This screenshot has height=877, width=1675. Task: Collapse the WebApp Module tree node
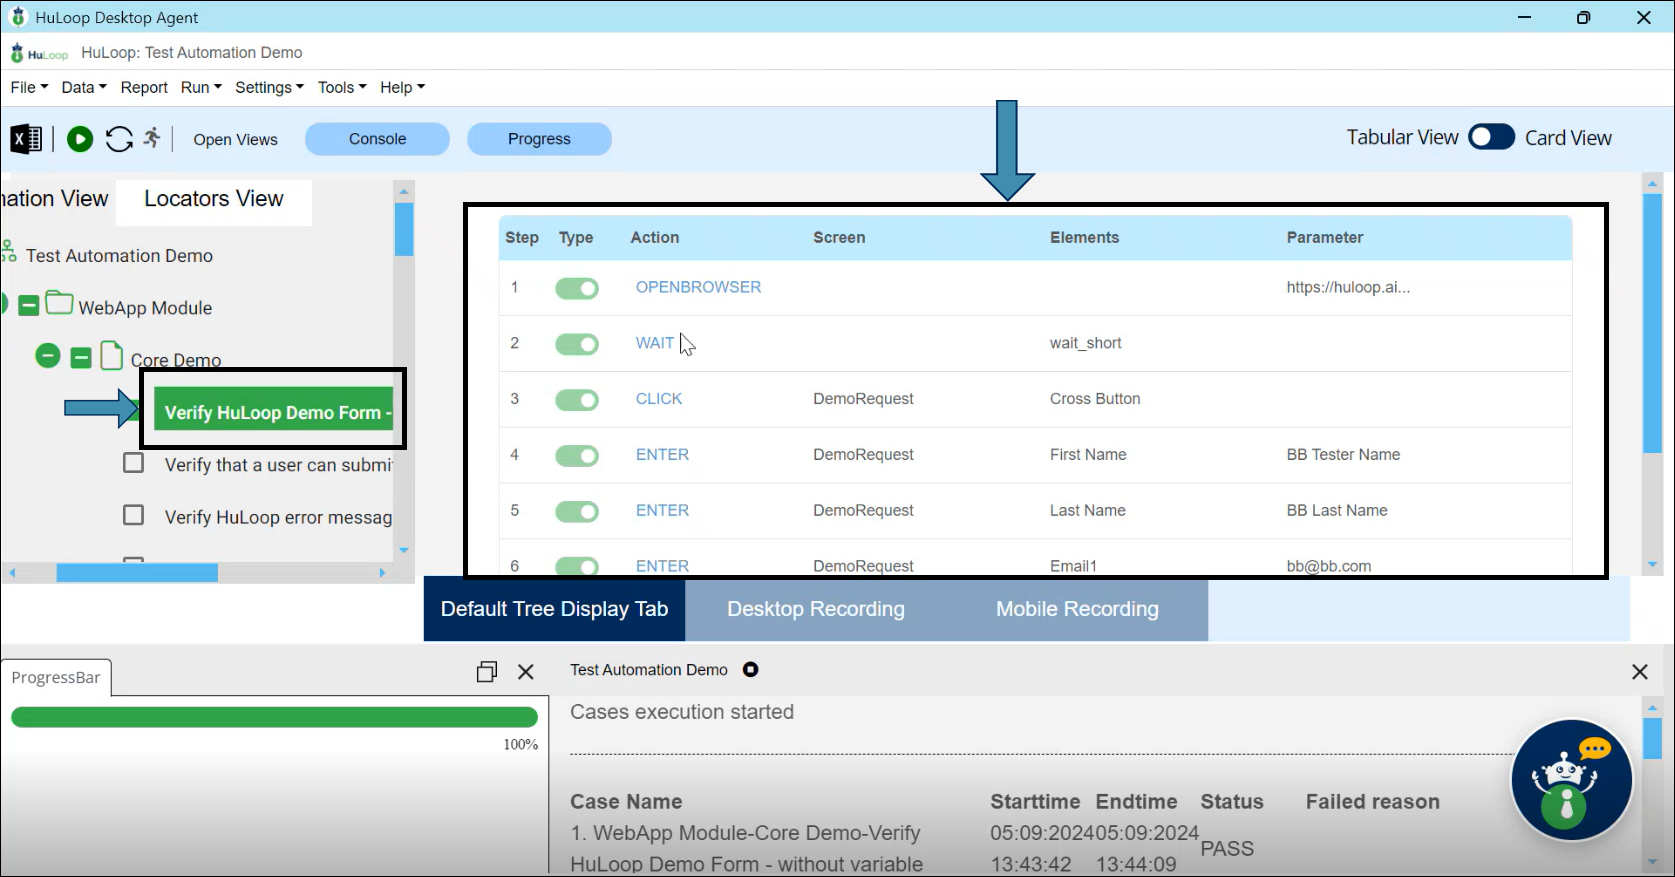click(29, 306)
